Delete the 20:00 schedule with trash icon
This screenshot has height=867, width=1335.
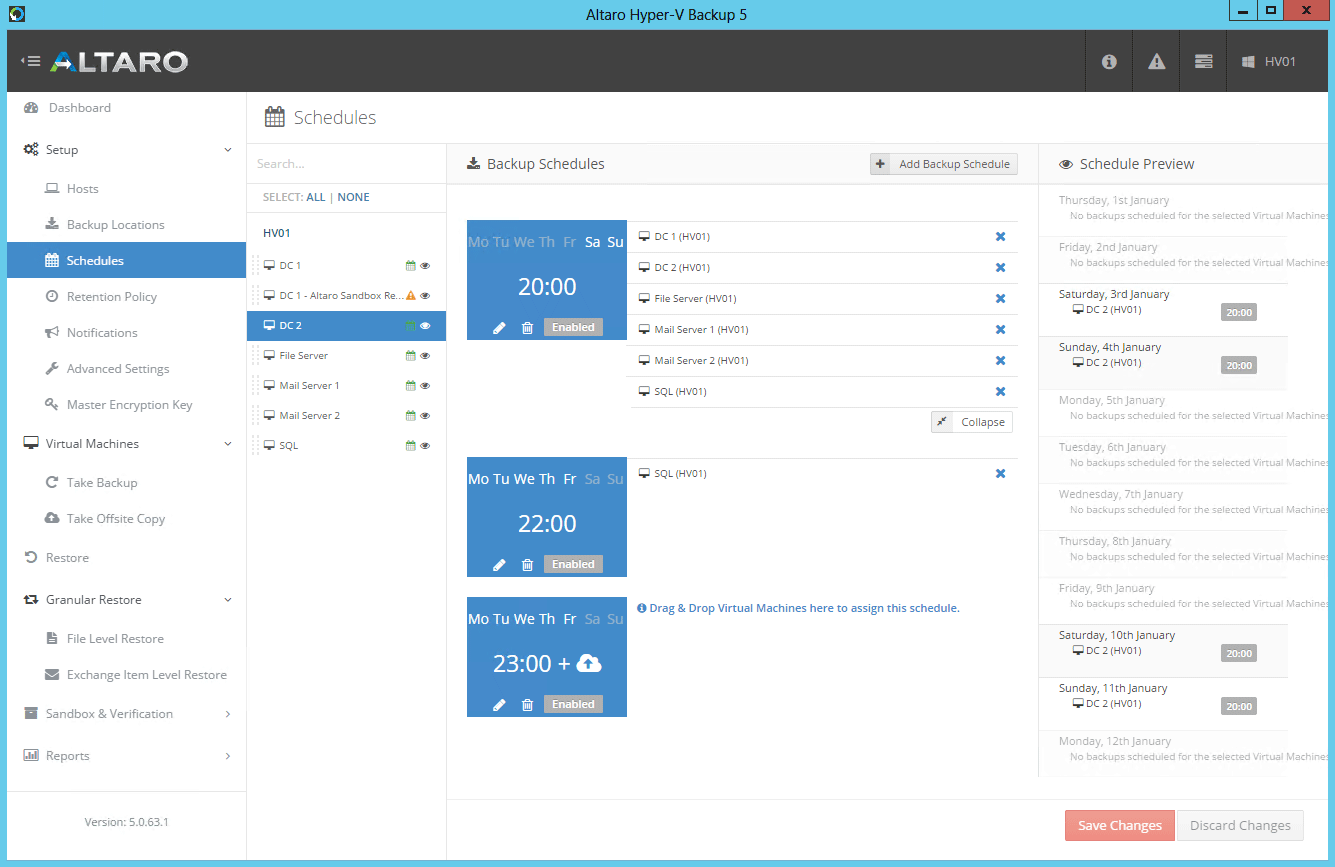pos(528,328)
